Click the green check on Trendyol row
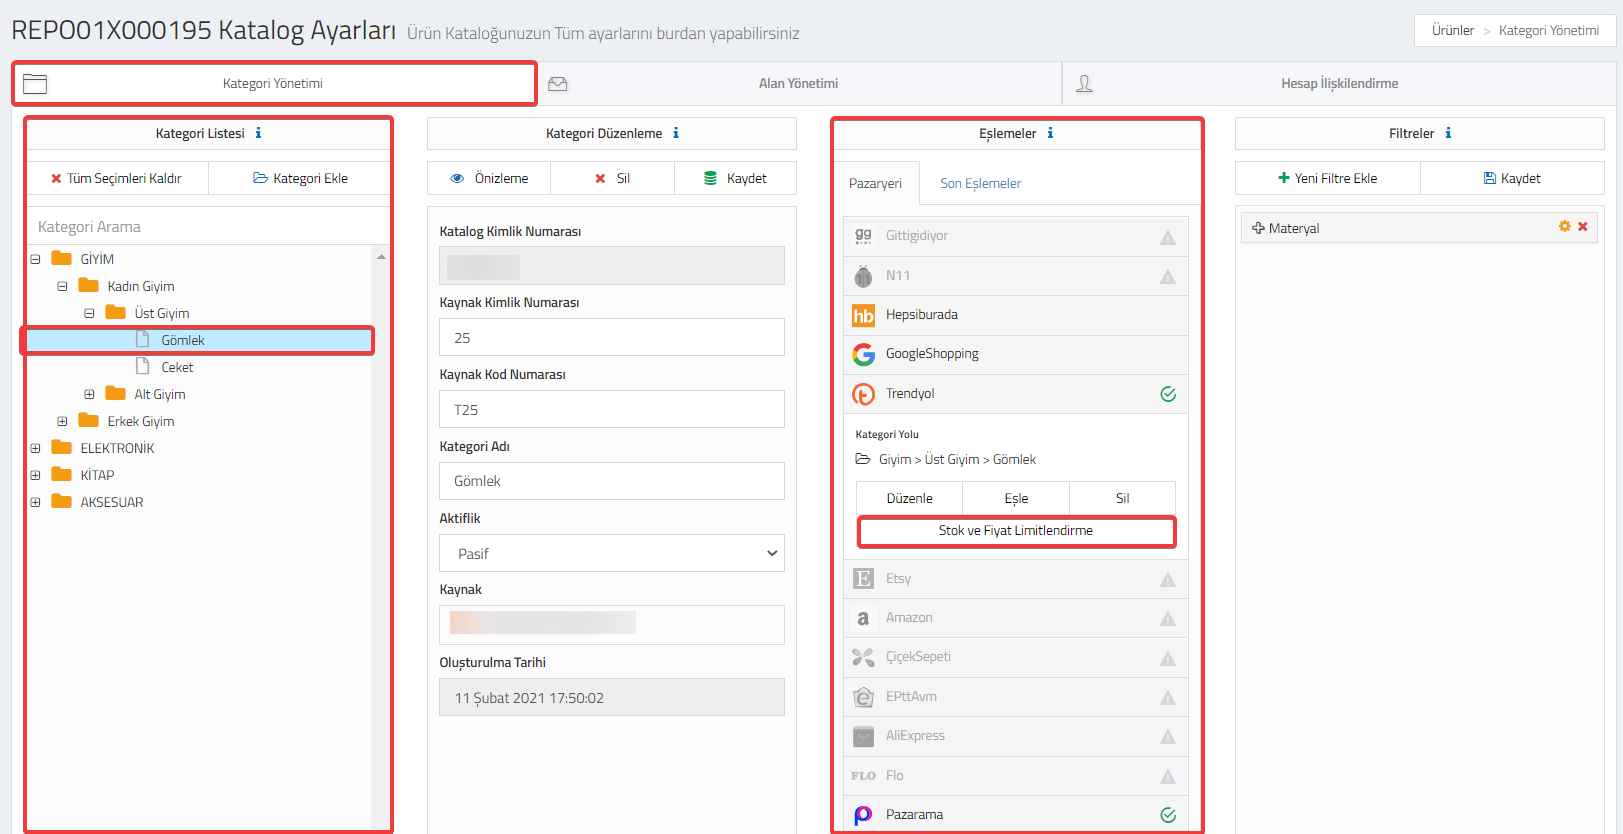The width and height of the screenshot is (1623, 834). (x=1168, y=394)
